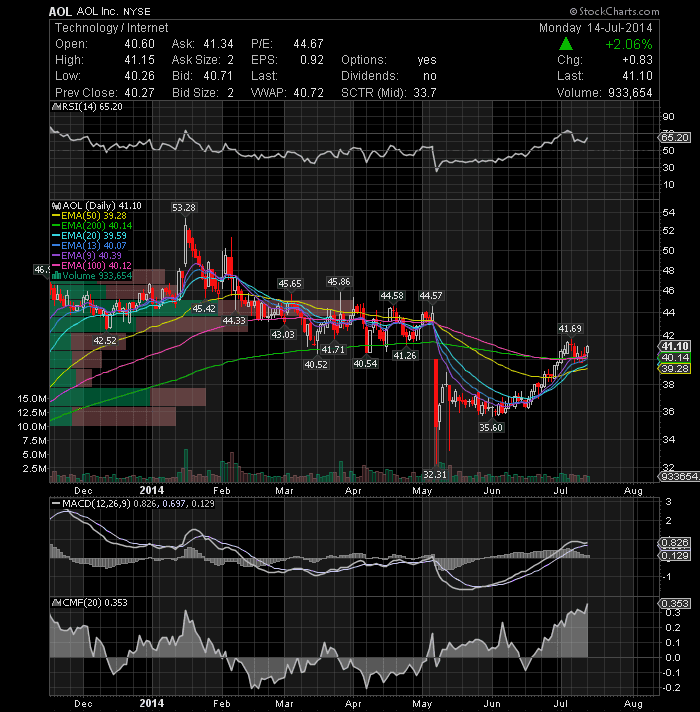Click the Open value 40.60

coord(139,44)
